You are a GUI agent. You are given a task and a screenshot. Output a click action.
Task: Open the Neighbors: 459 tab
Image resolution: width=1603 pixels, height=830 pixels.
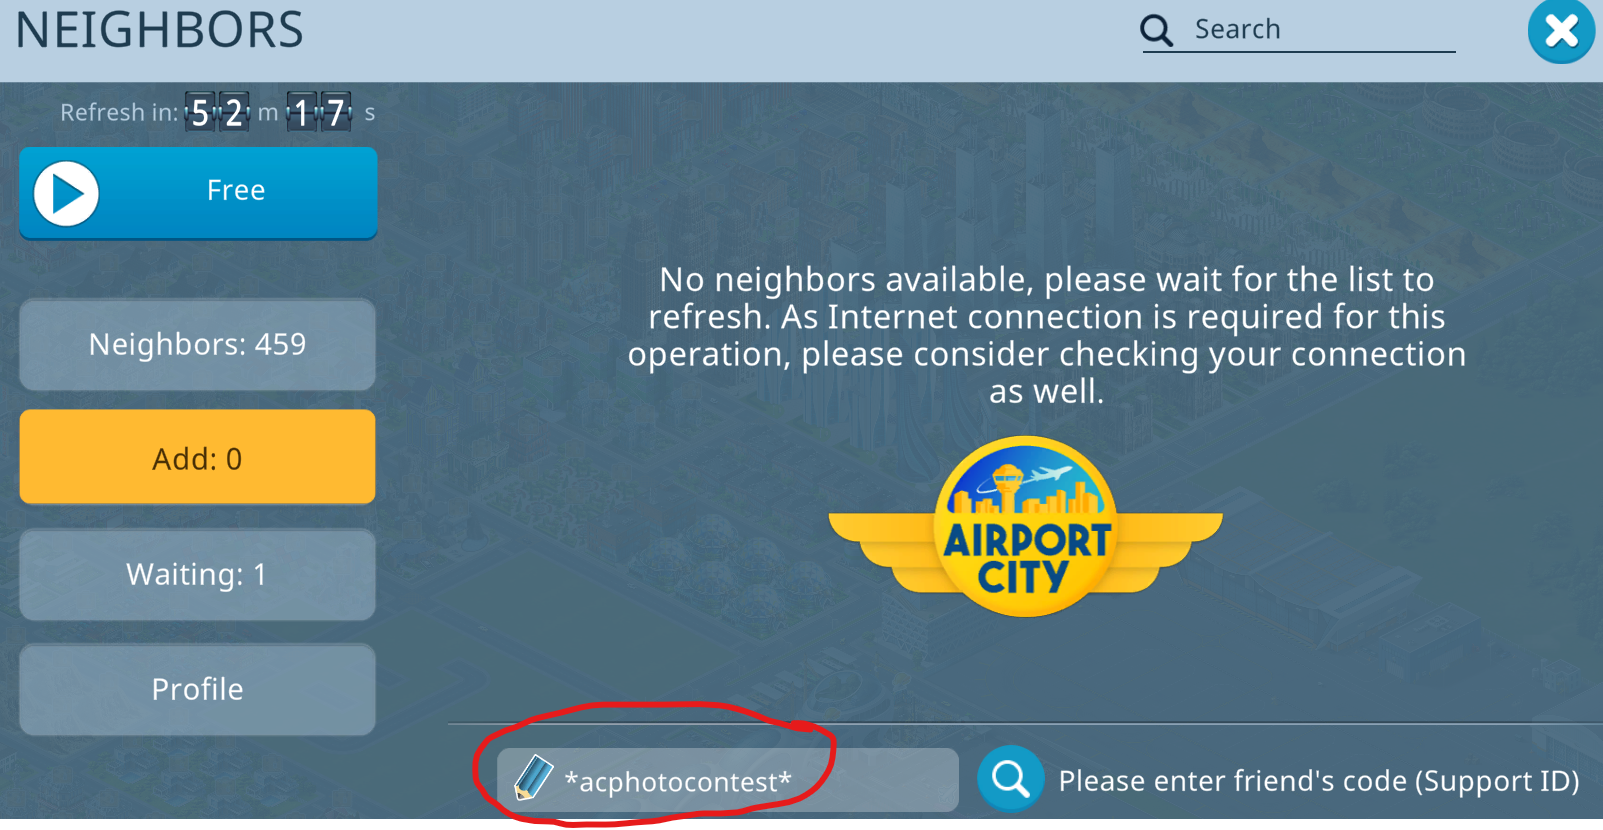tap(197, 344)
